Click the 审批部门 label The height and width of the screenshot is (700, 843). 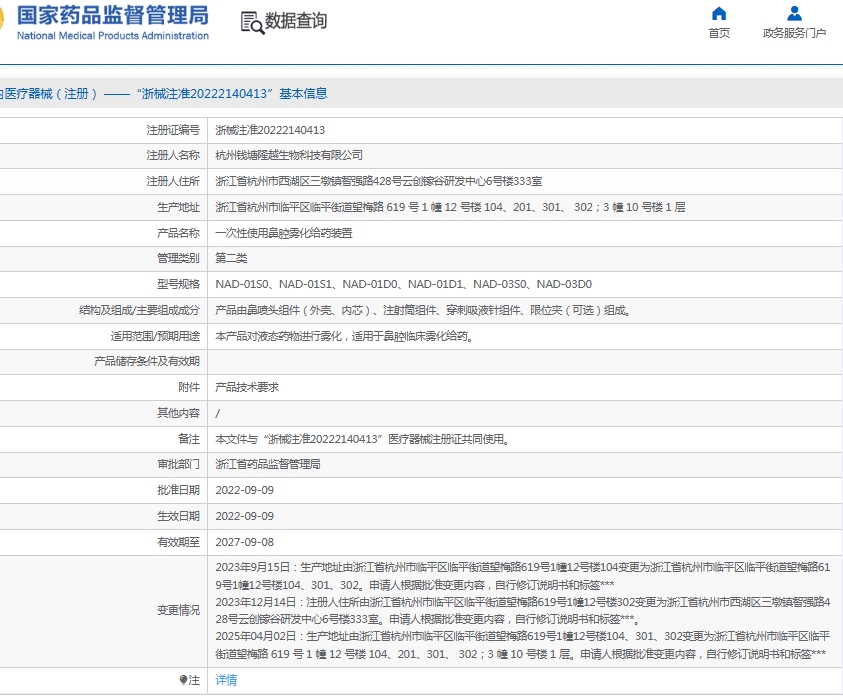coord(178,464)
